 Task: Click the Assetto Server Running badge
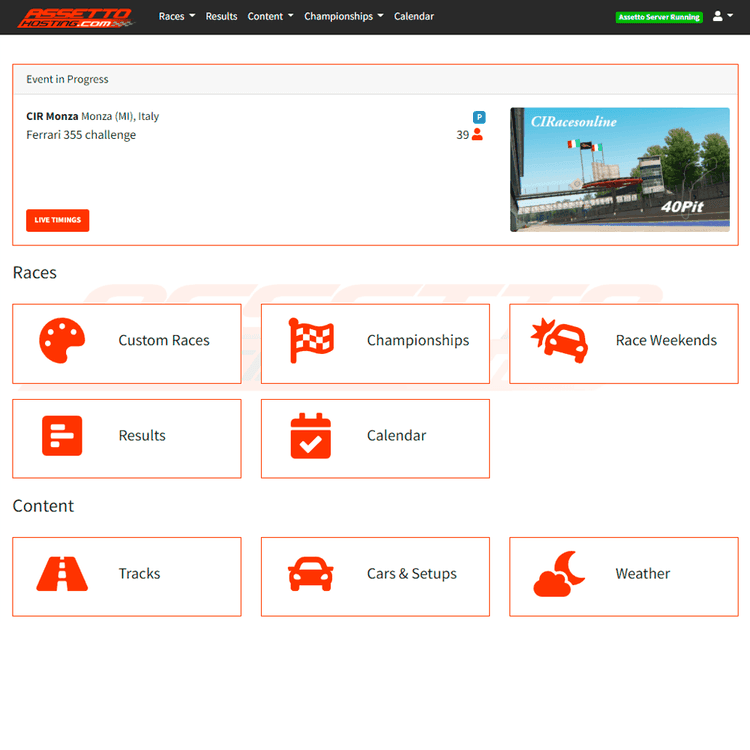pos(659,17)
